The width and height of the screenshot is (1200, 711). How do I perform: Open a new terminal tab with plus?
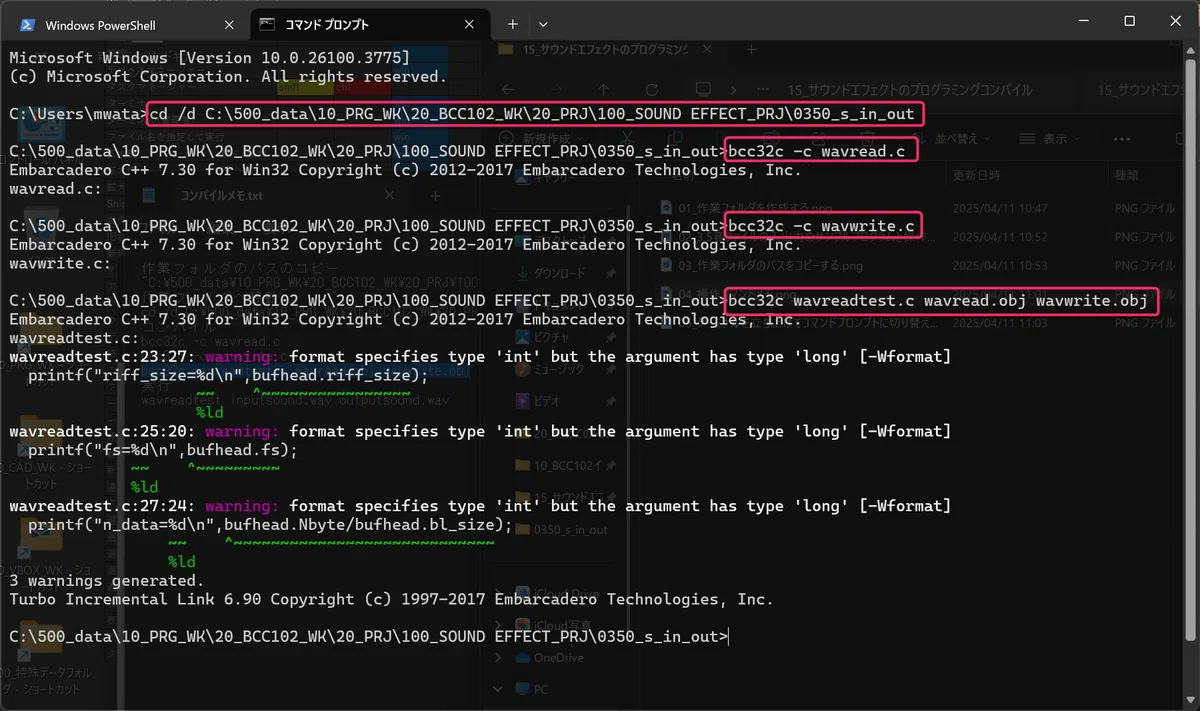(512, 23)
